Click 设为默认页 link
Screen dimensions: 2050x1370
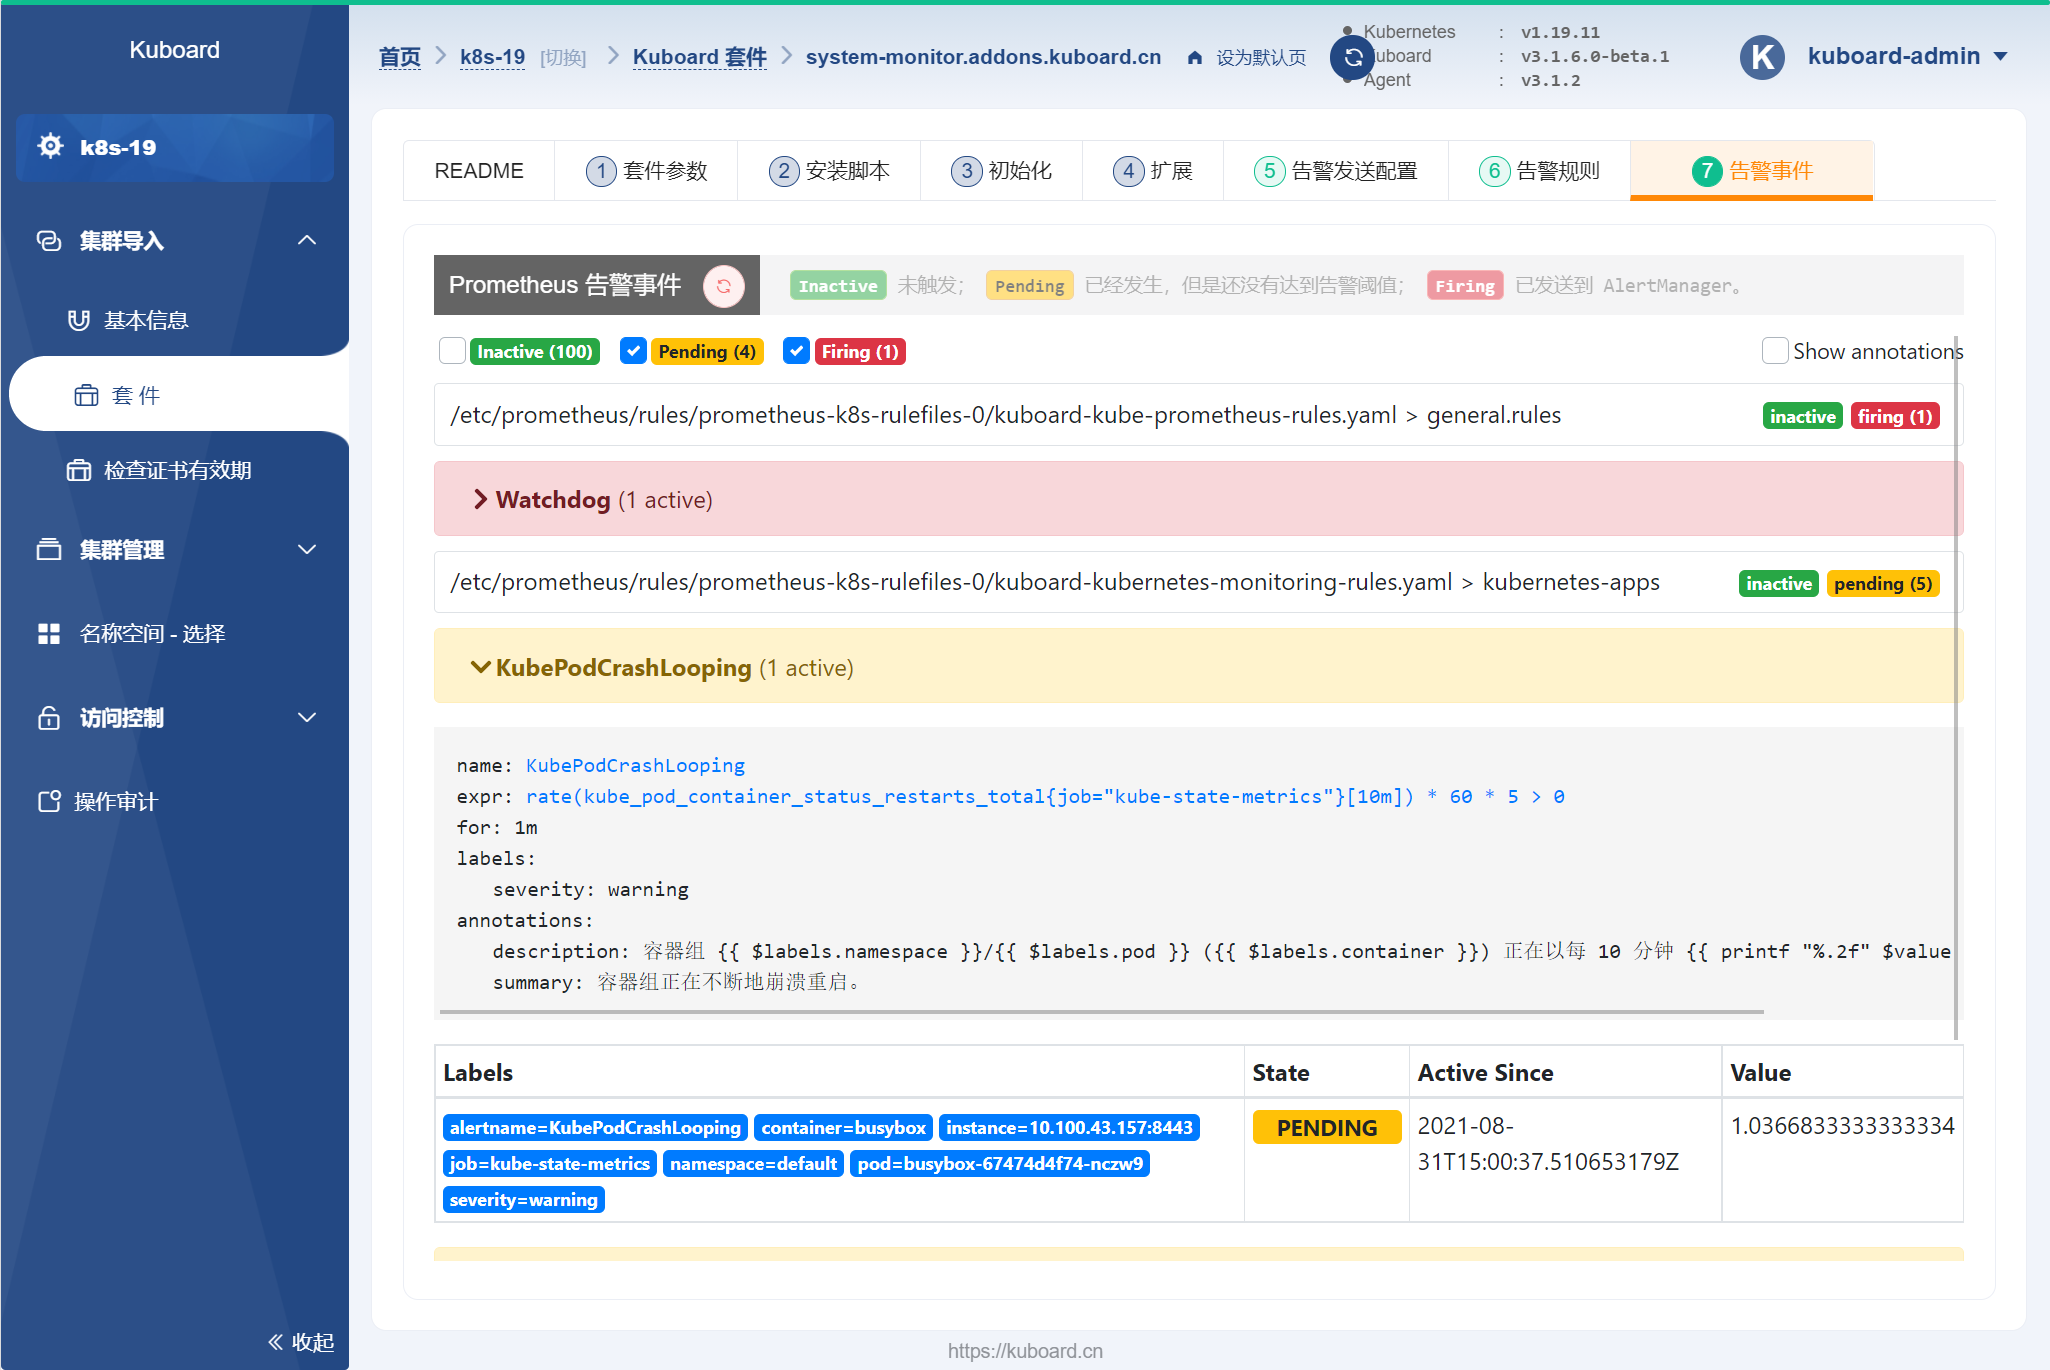tap(1261, 58)
